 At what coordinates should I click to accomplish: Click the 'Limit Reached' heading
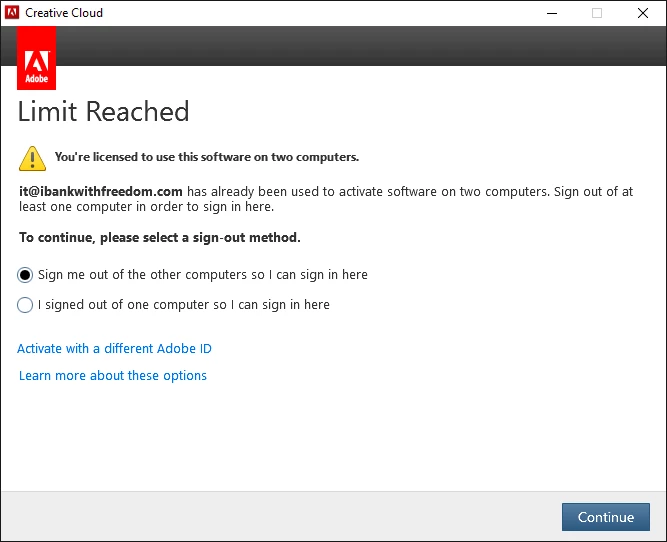[103, 111]
